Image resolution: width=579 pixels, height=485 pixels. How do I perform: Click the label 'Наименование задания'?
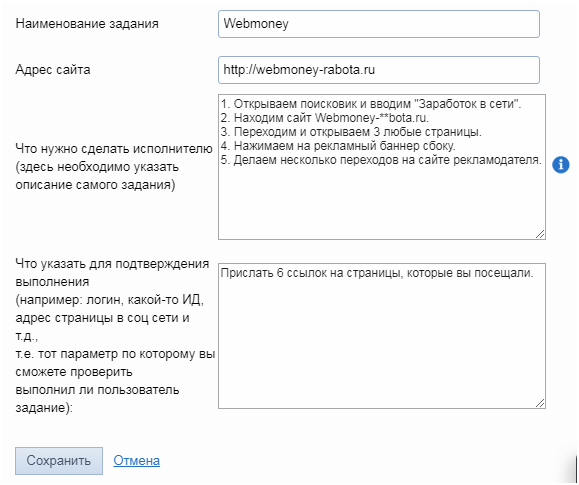point(87,24)
